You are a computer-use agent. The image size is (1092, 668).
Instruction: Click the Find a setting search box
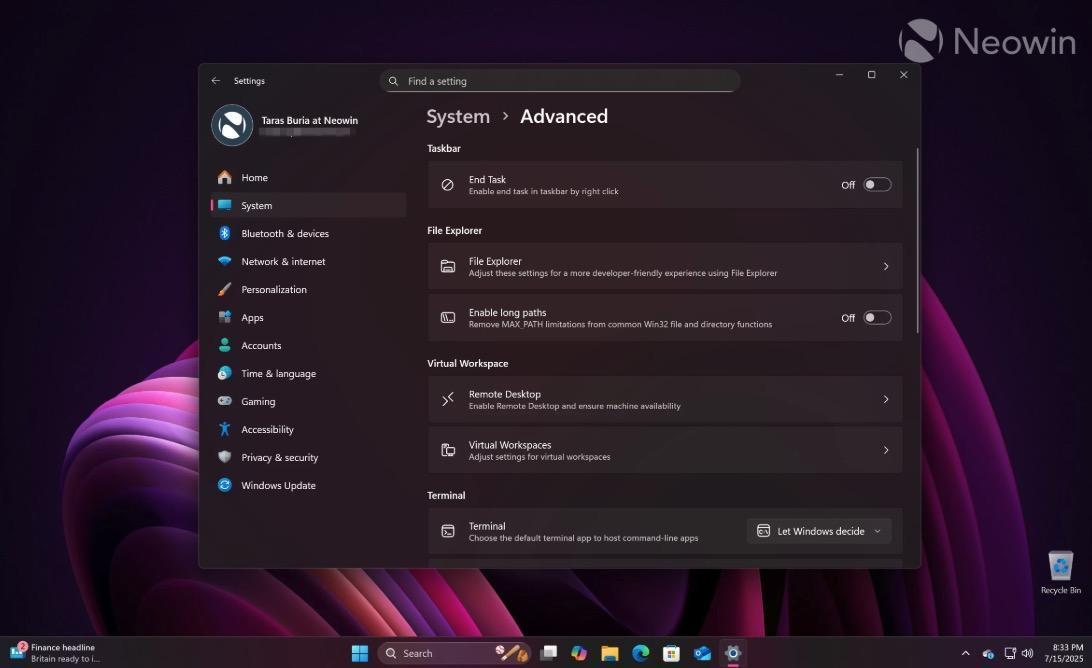[560, 81]
